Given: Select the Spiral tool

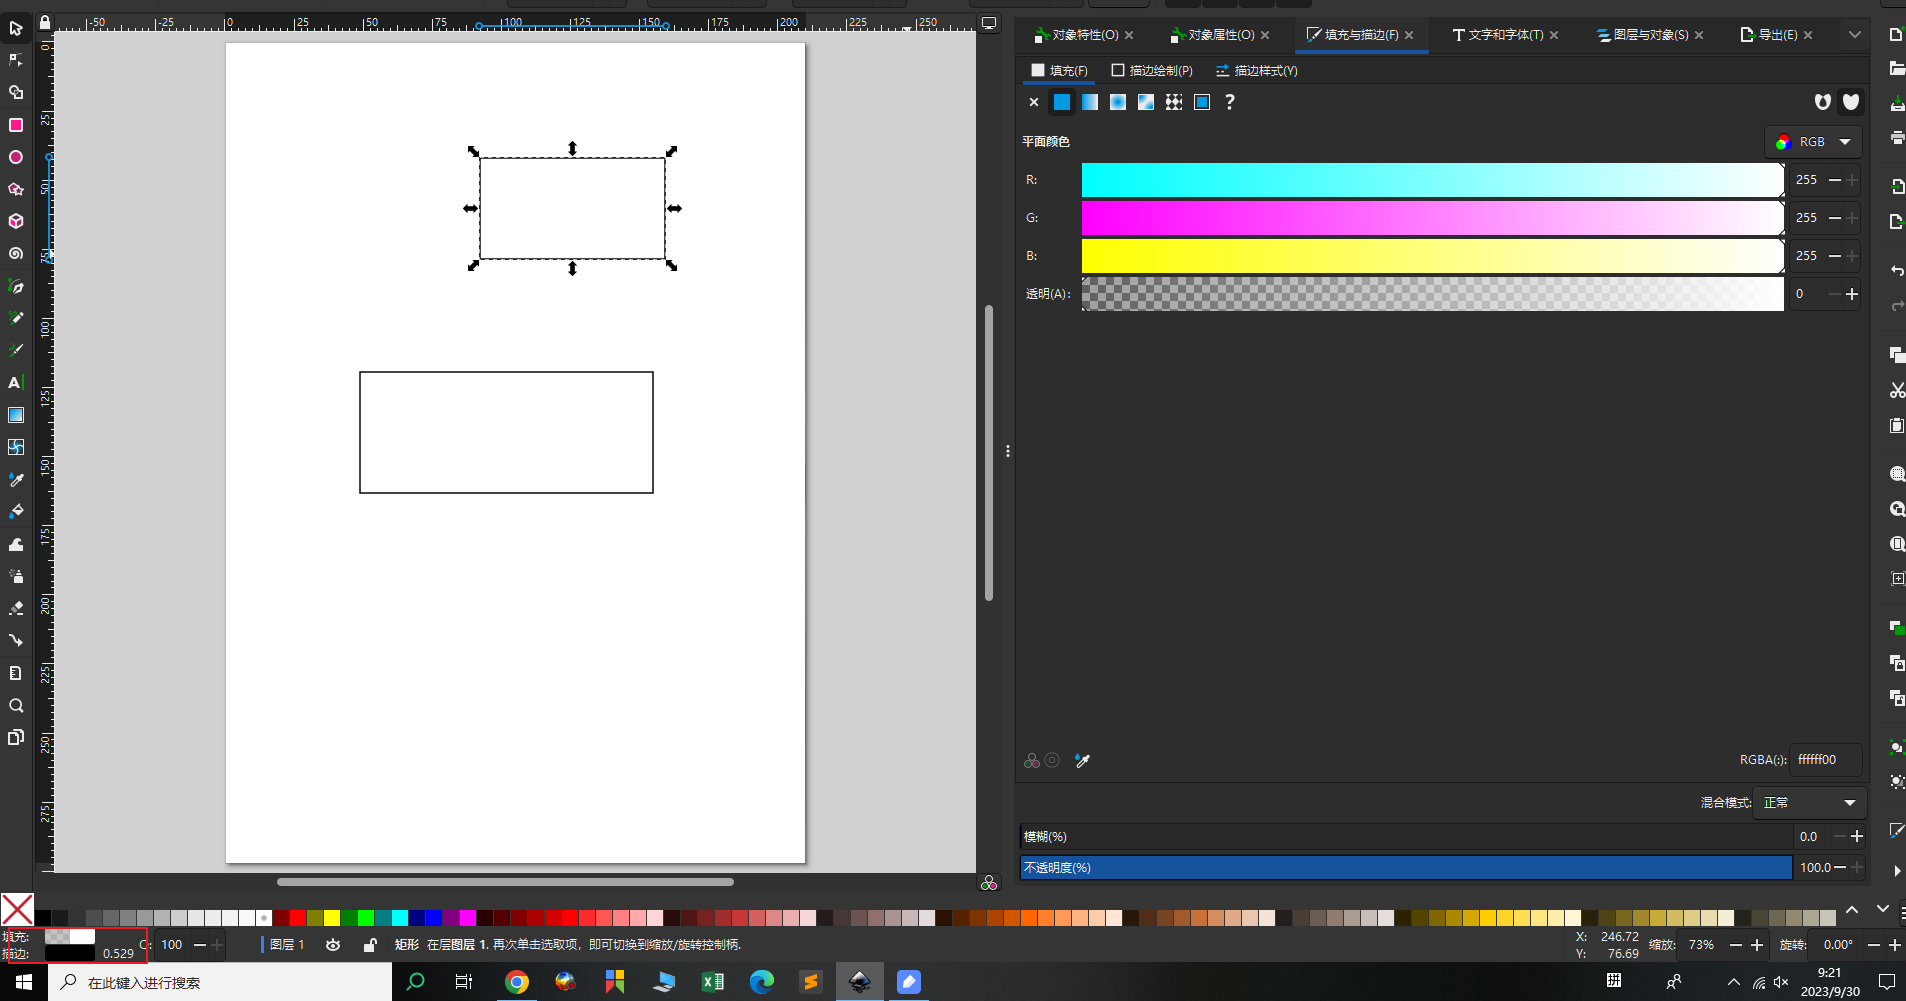Looking at the screenshot, I should point(16,254).
